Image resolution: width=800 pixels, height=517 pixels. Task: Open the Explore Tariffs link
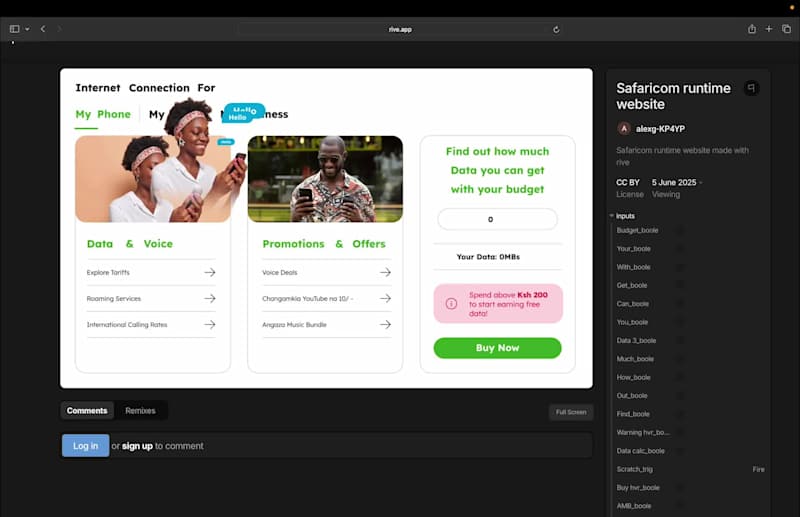coord(108,273)
